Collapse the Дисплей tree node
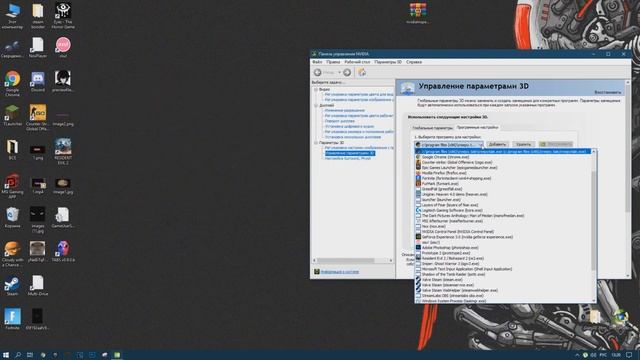 316,105
